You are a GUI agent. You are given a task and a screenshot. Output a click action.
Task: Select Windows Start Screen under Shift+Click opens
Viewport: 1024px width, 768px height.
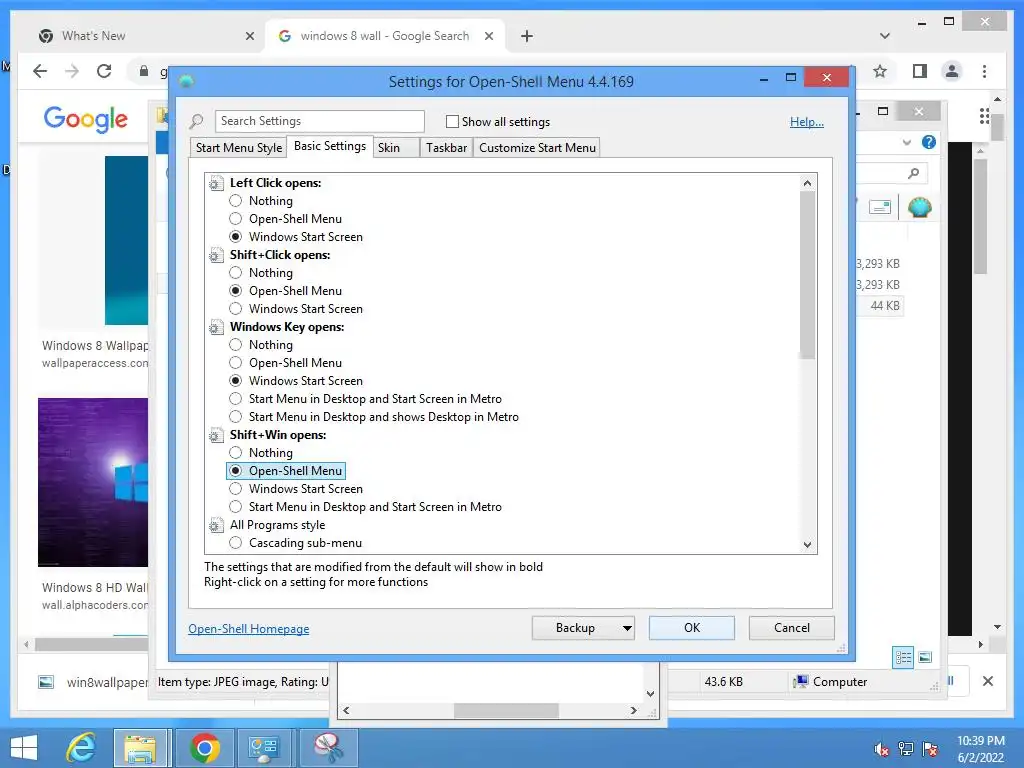tap(236, 309)
